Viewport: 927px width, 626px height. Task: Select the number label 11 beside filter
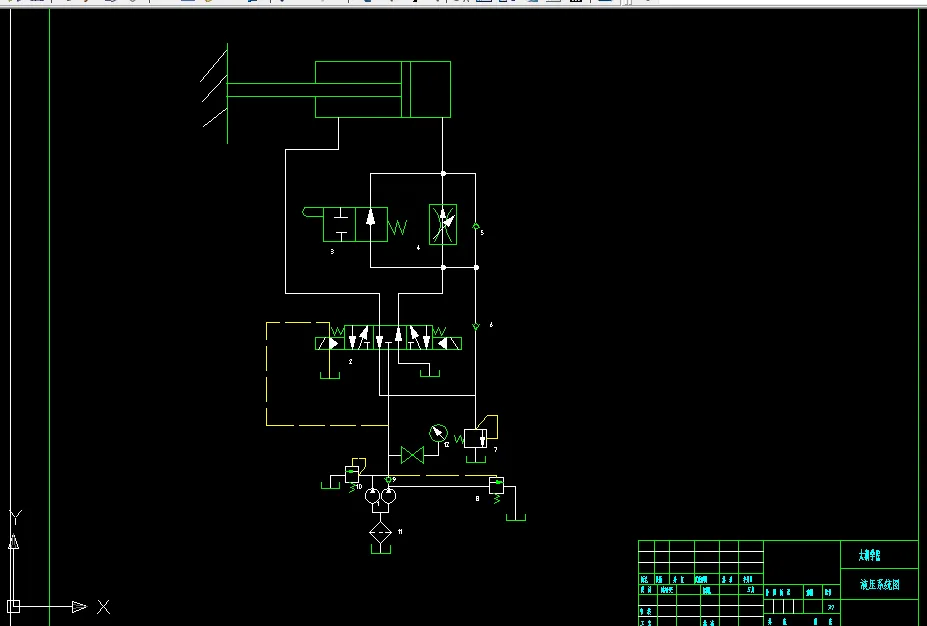400,532
